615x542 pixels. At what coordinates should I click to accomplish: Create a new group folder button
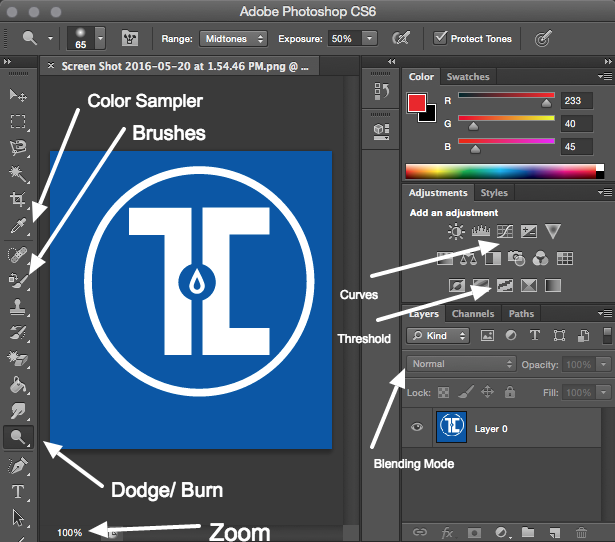[528, 532]
